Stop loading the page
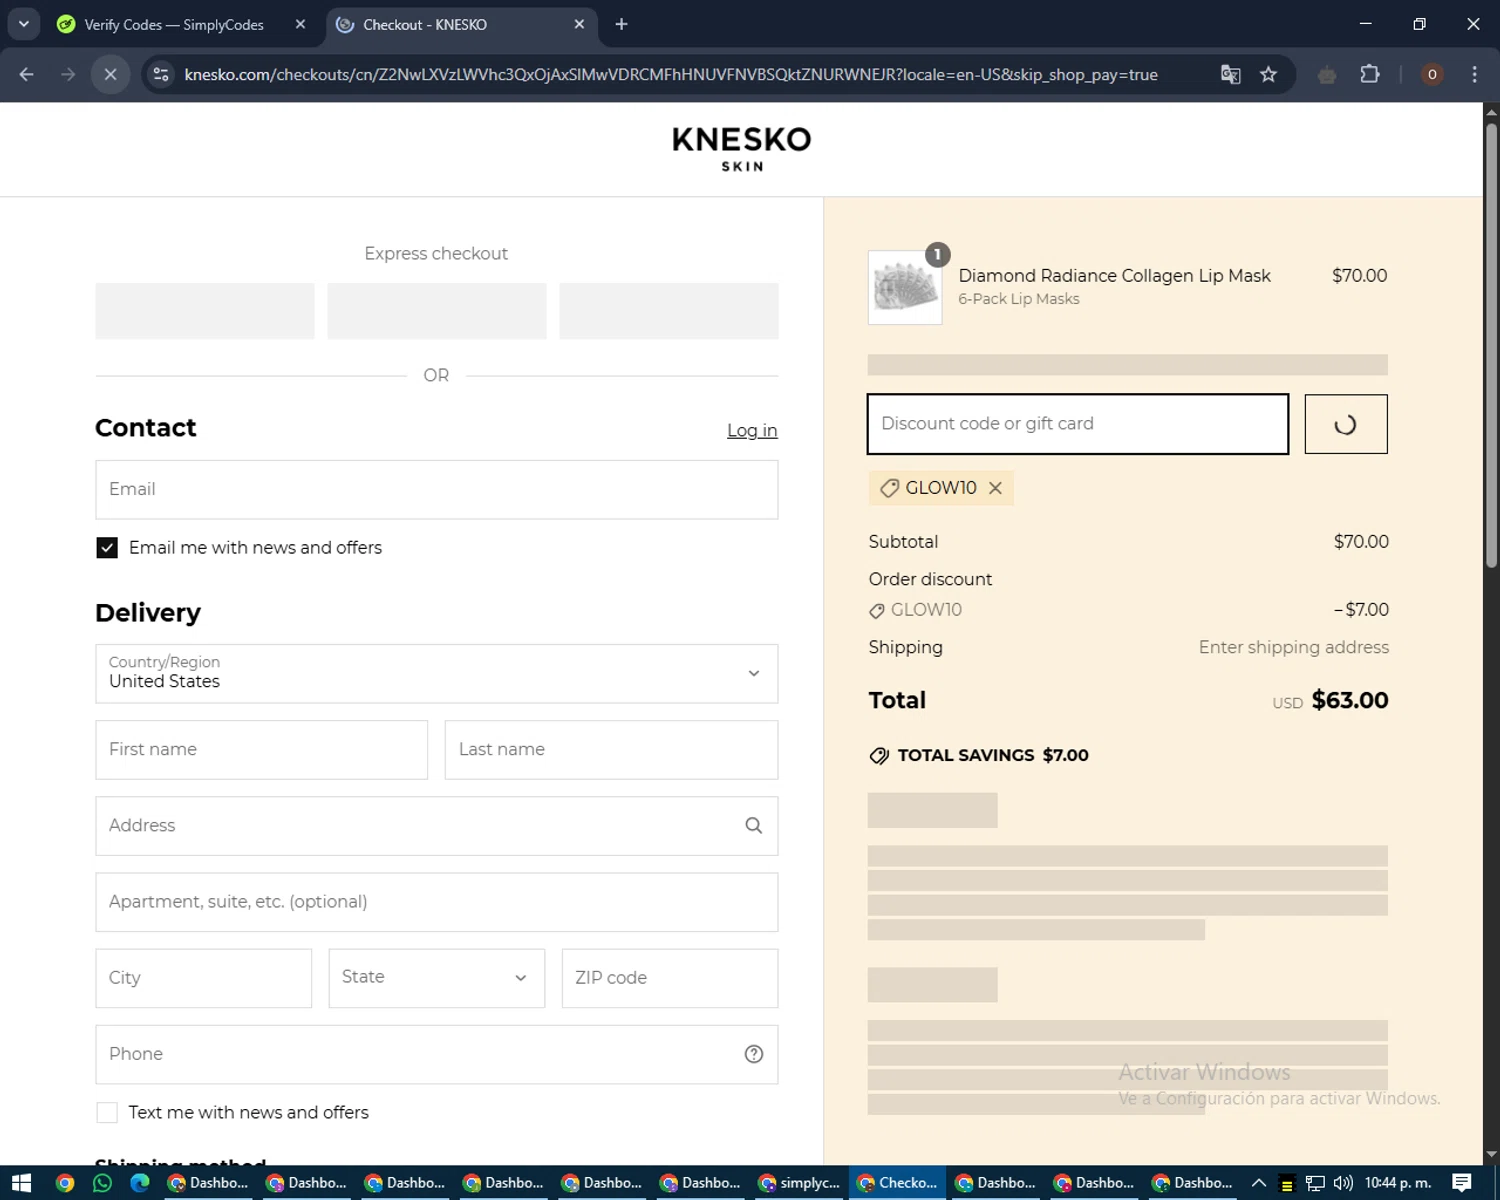This screenshot has height=1200, width=1500. [x=111, y=74]
